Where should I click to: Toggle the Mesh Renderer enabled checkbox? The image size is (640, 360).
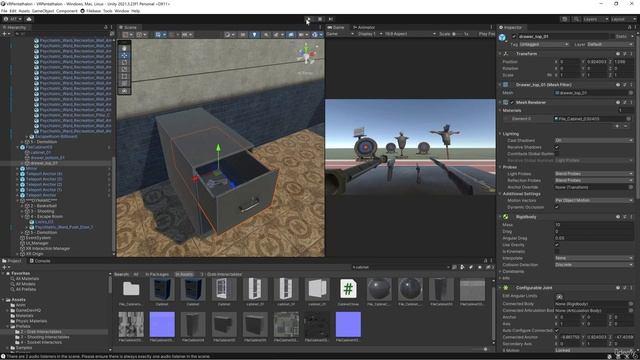click(512, 102)
